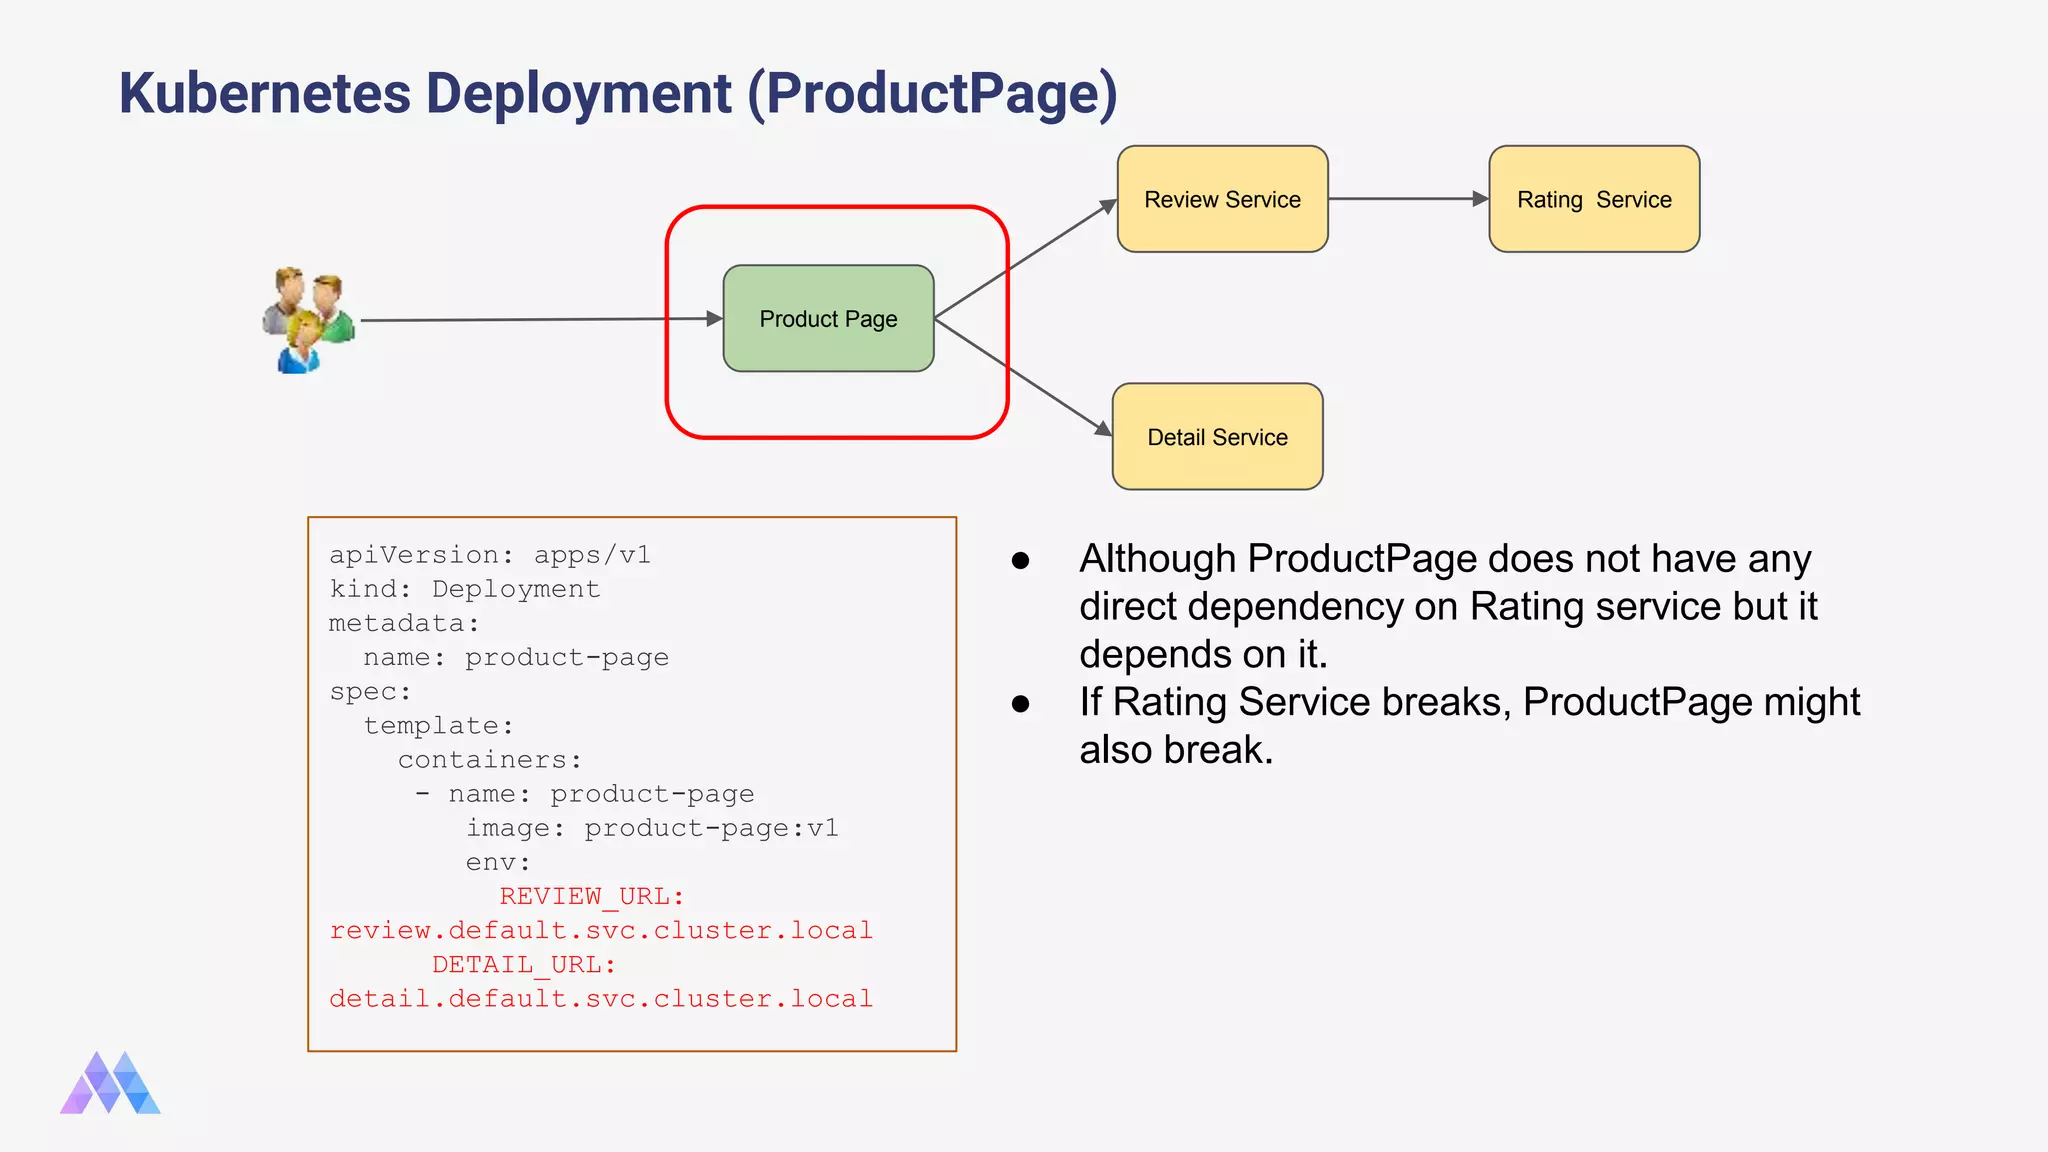Click the arrow from Review to Rating Service
This screenshot has height=1152, width=2048.
click(x=1408, y=199)
